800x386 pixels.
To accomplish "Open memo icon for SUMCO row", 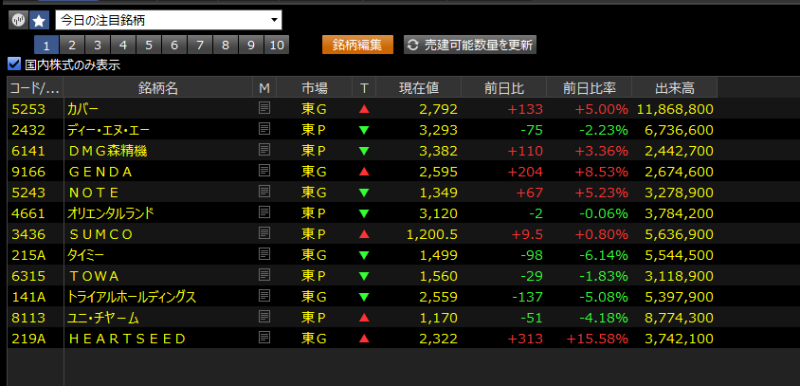I will [264, 234].
